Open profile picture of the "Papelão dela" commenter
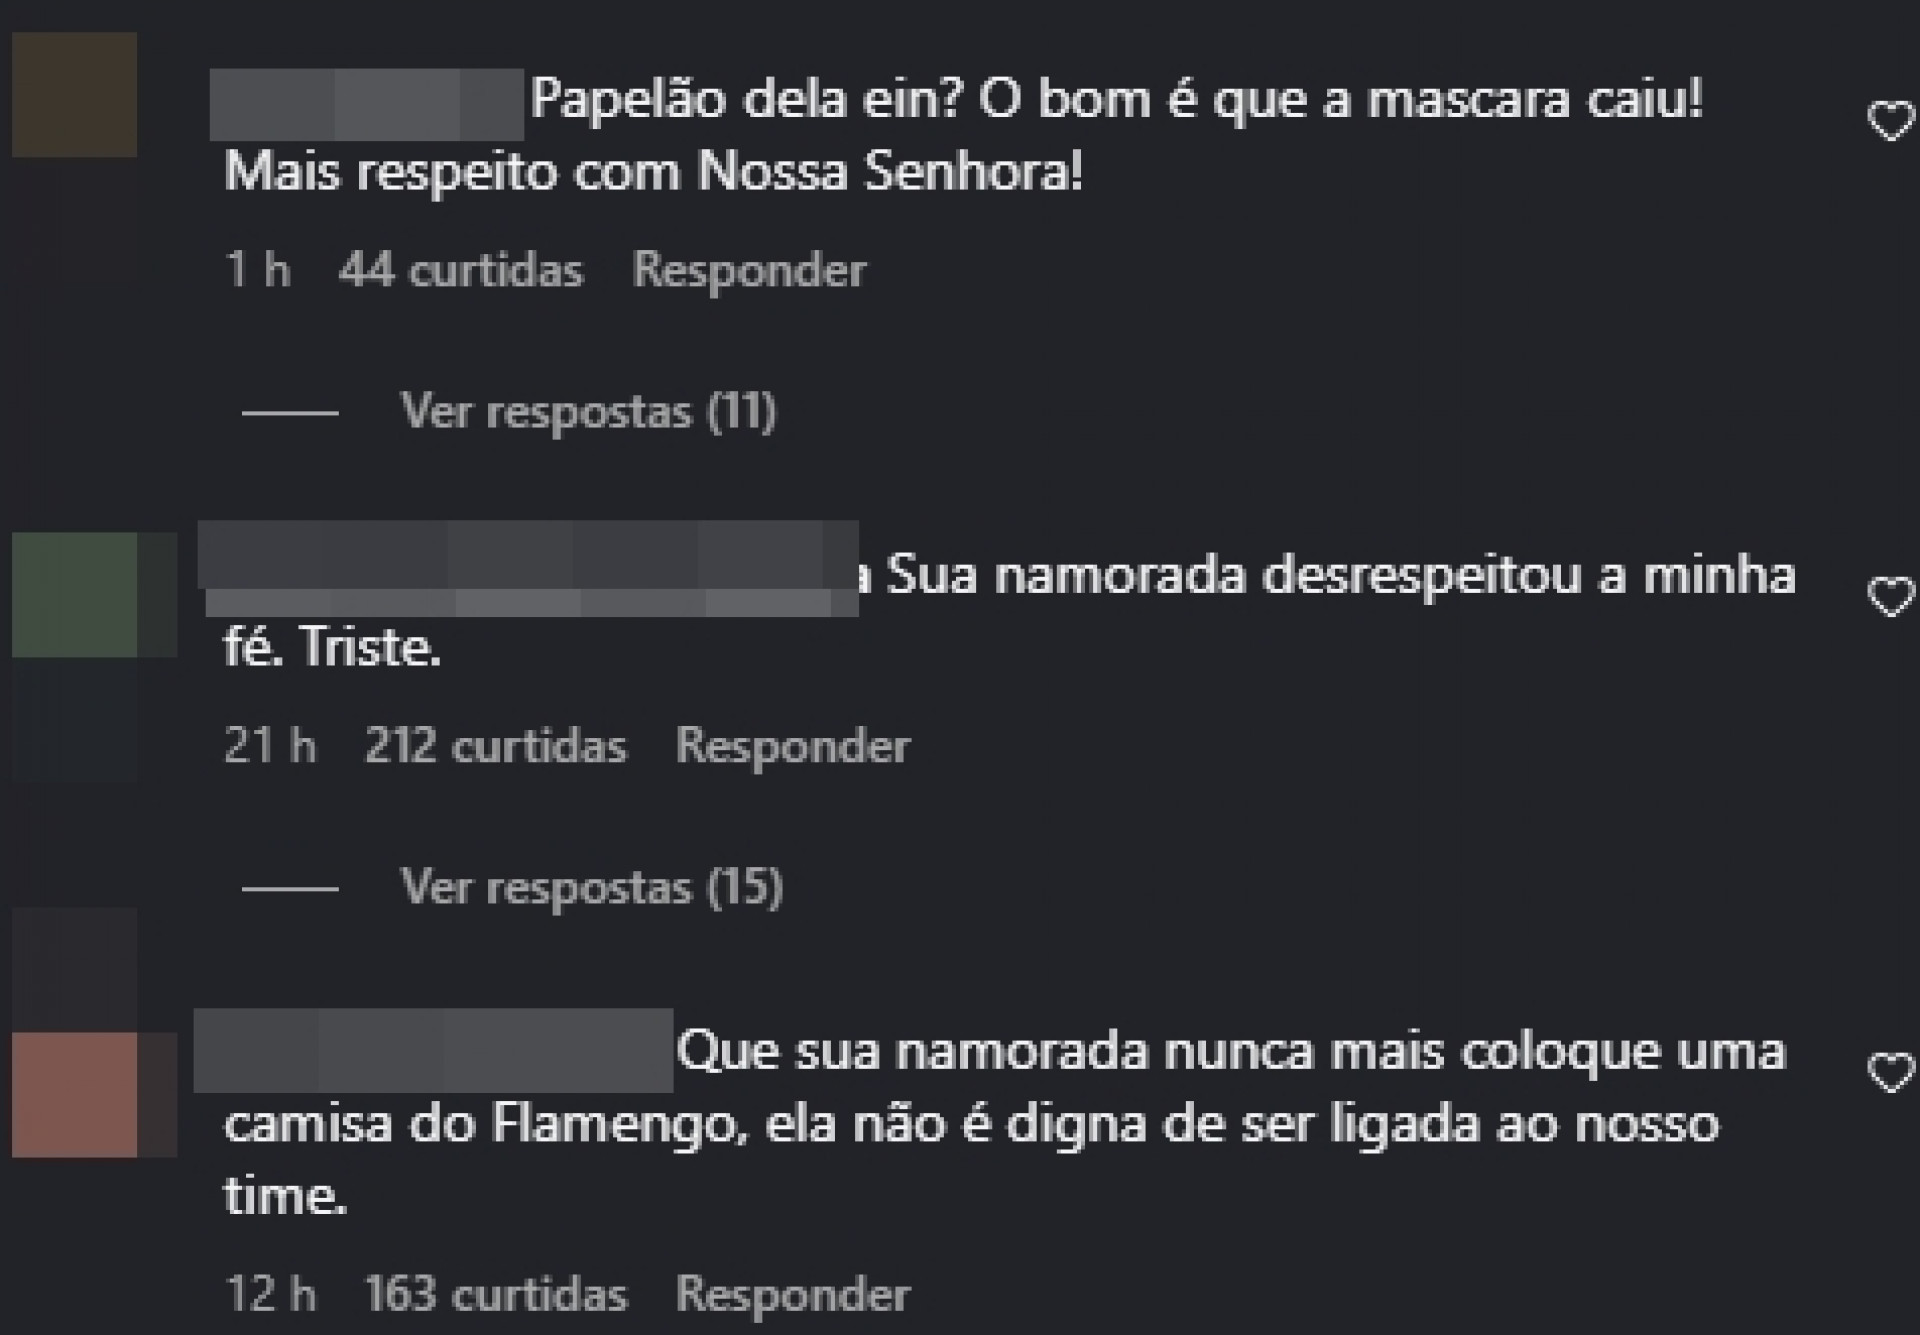 click(x=75, y=95)
